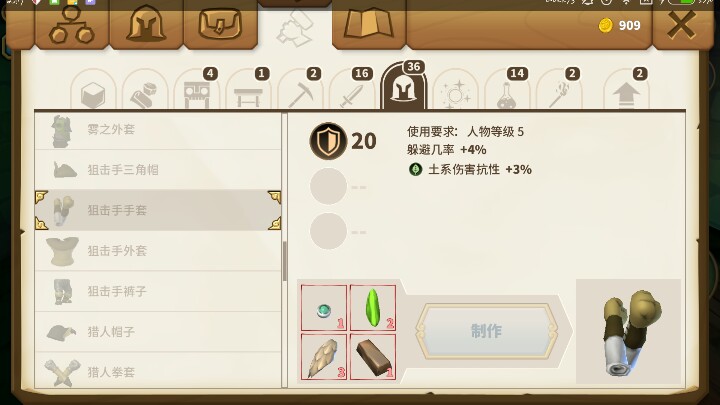The image size is (720, 405).
Task: Select the magic staff category
Action: (559, 90)
